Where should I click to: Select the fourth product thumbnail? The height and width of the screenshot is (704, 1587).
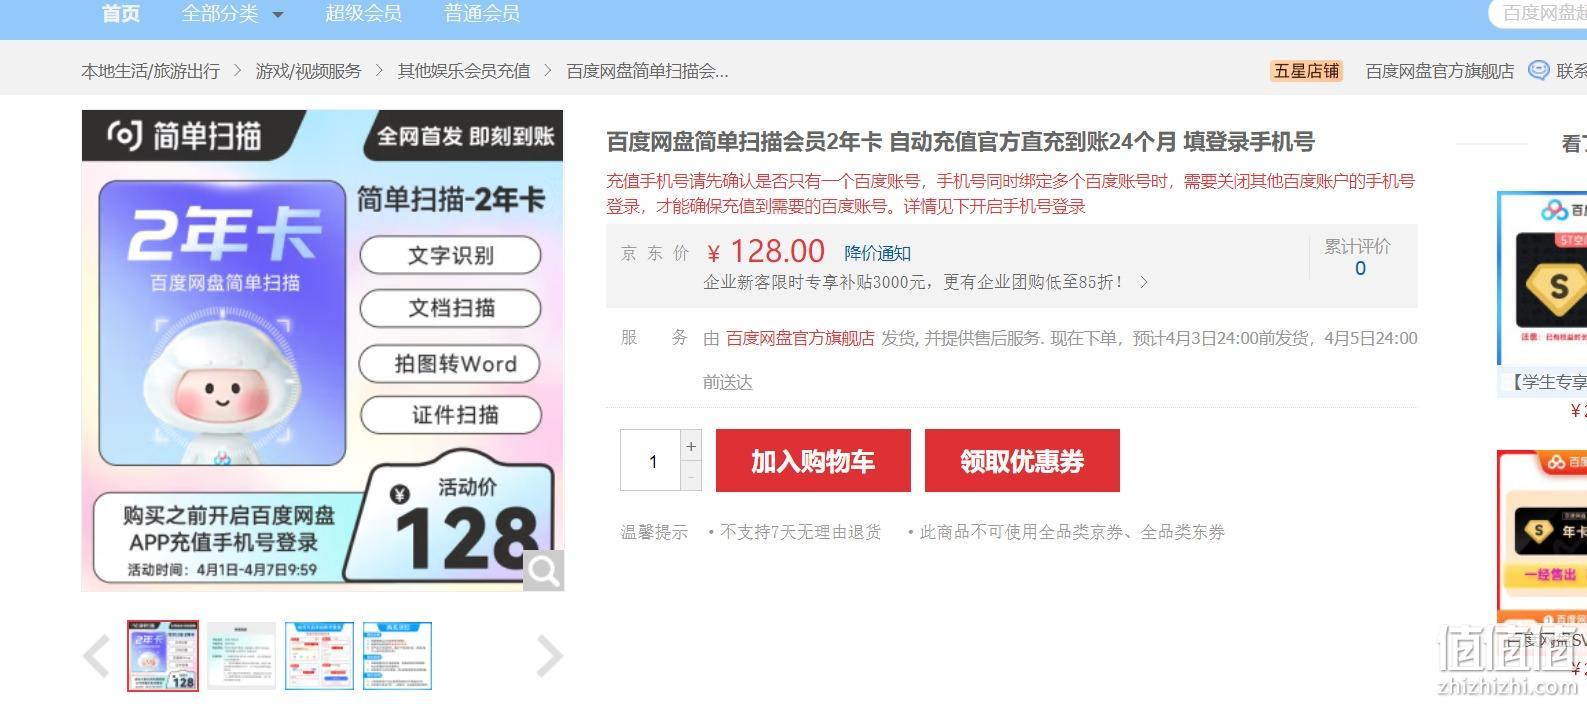[397, 656]
